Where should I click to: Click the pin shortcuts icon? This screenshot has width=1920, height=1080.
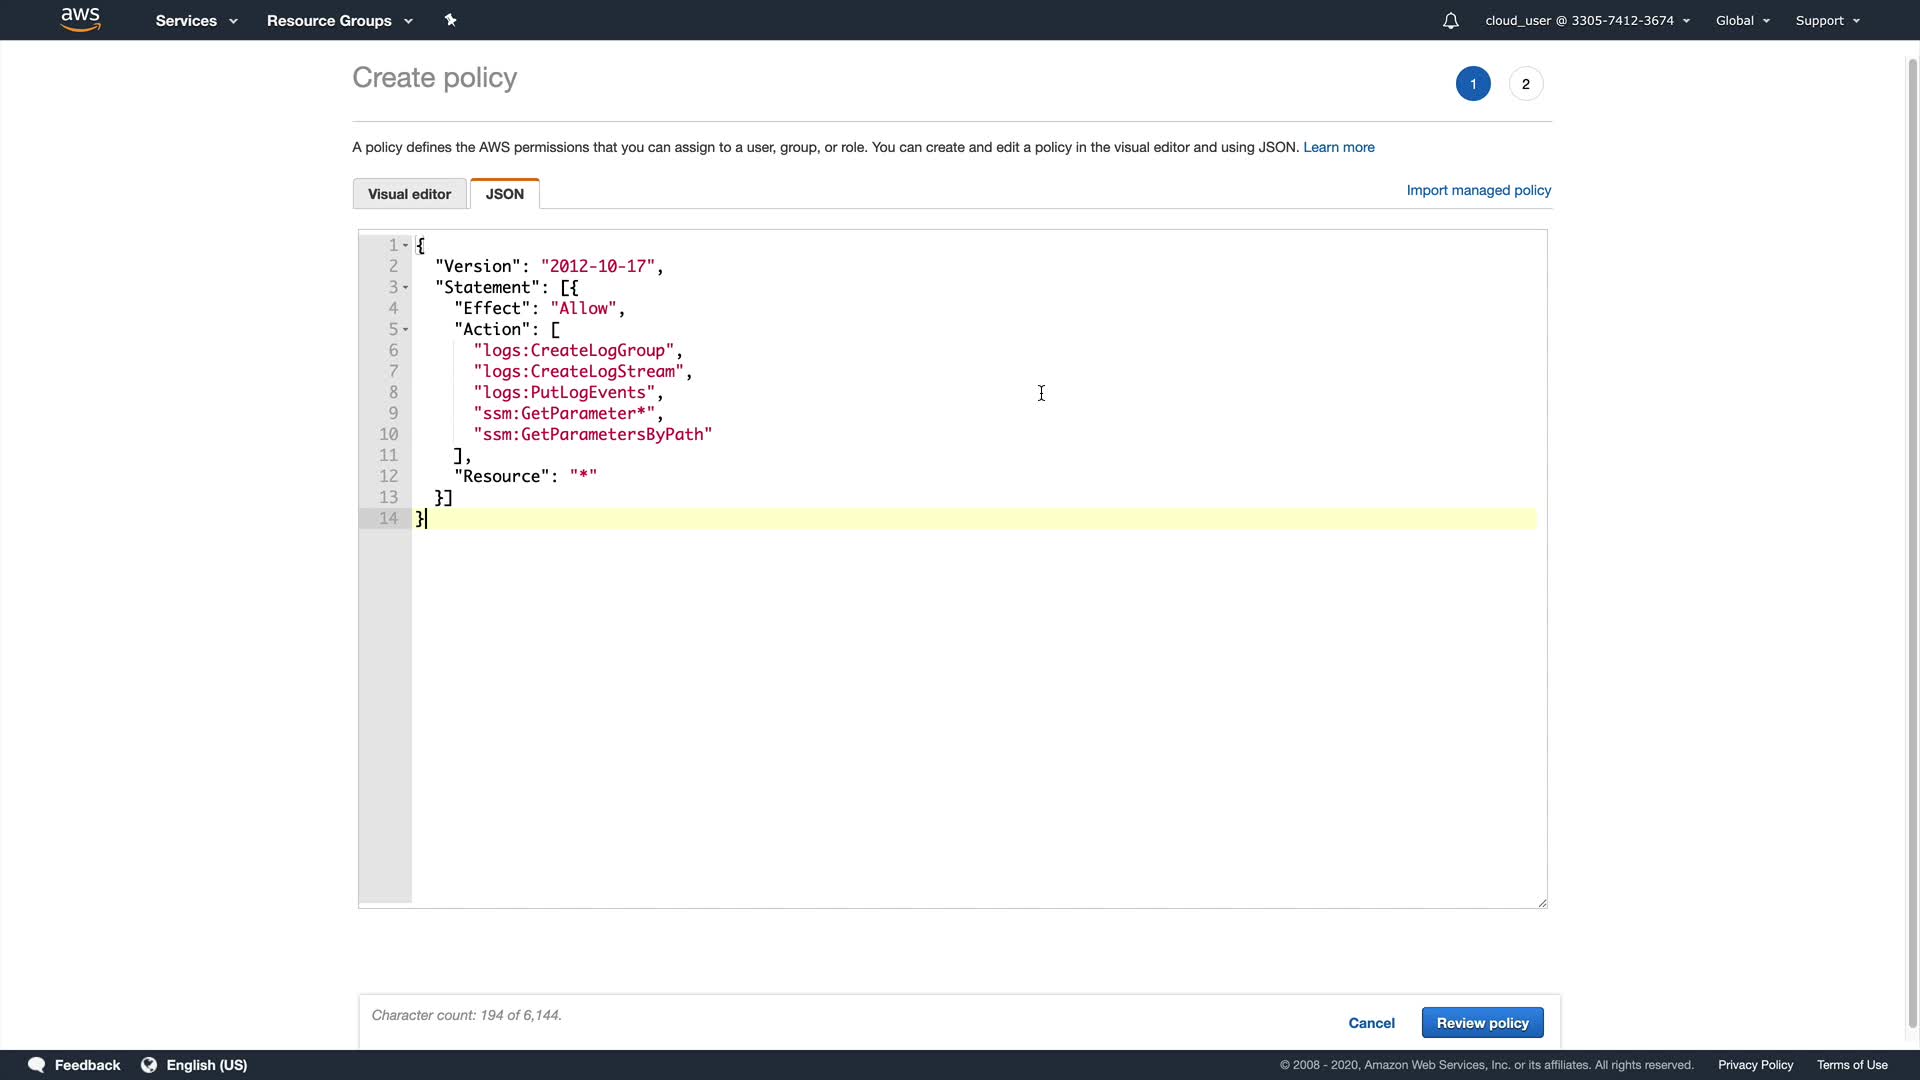(450, 20)
